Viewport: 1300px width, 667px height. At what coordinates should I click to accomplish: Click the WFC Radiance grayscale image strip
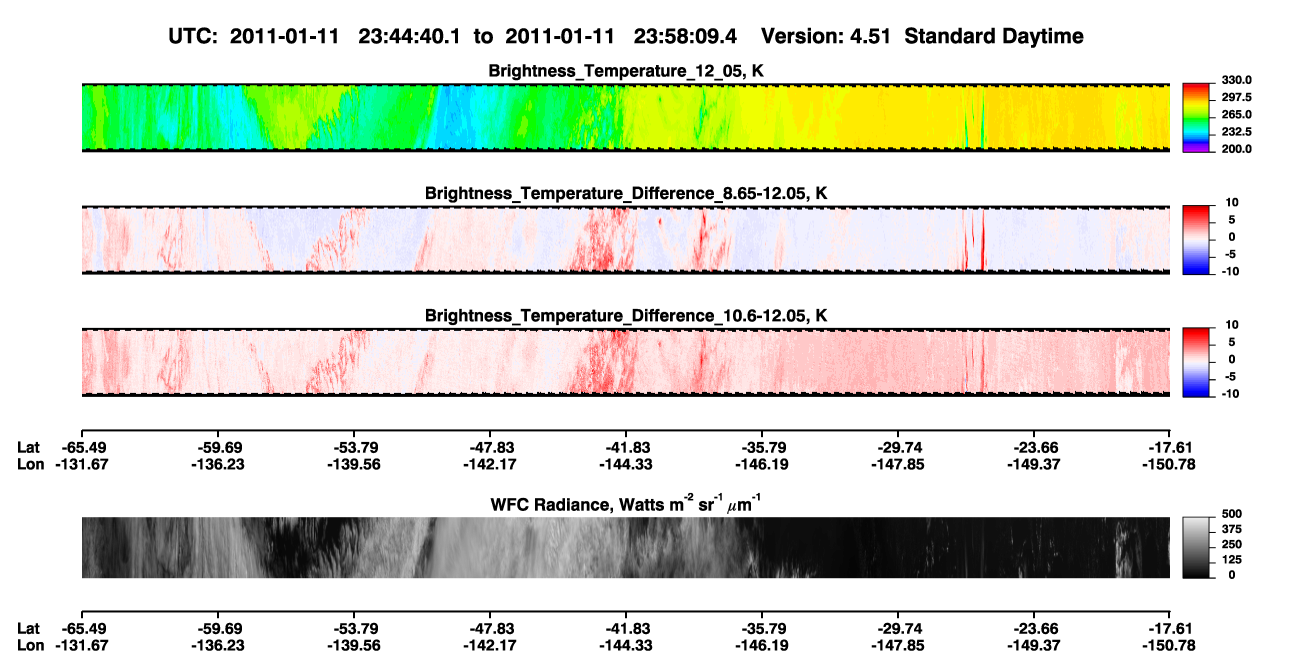(625, 547)
